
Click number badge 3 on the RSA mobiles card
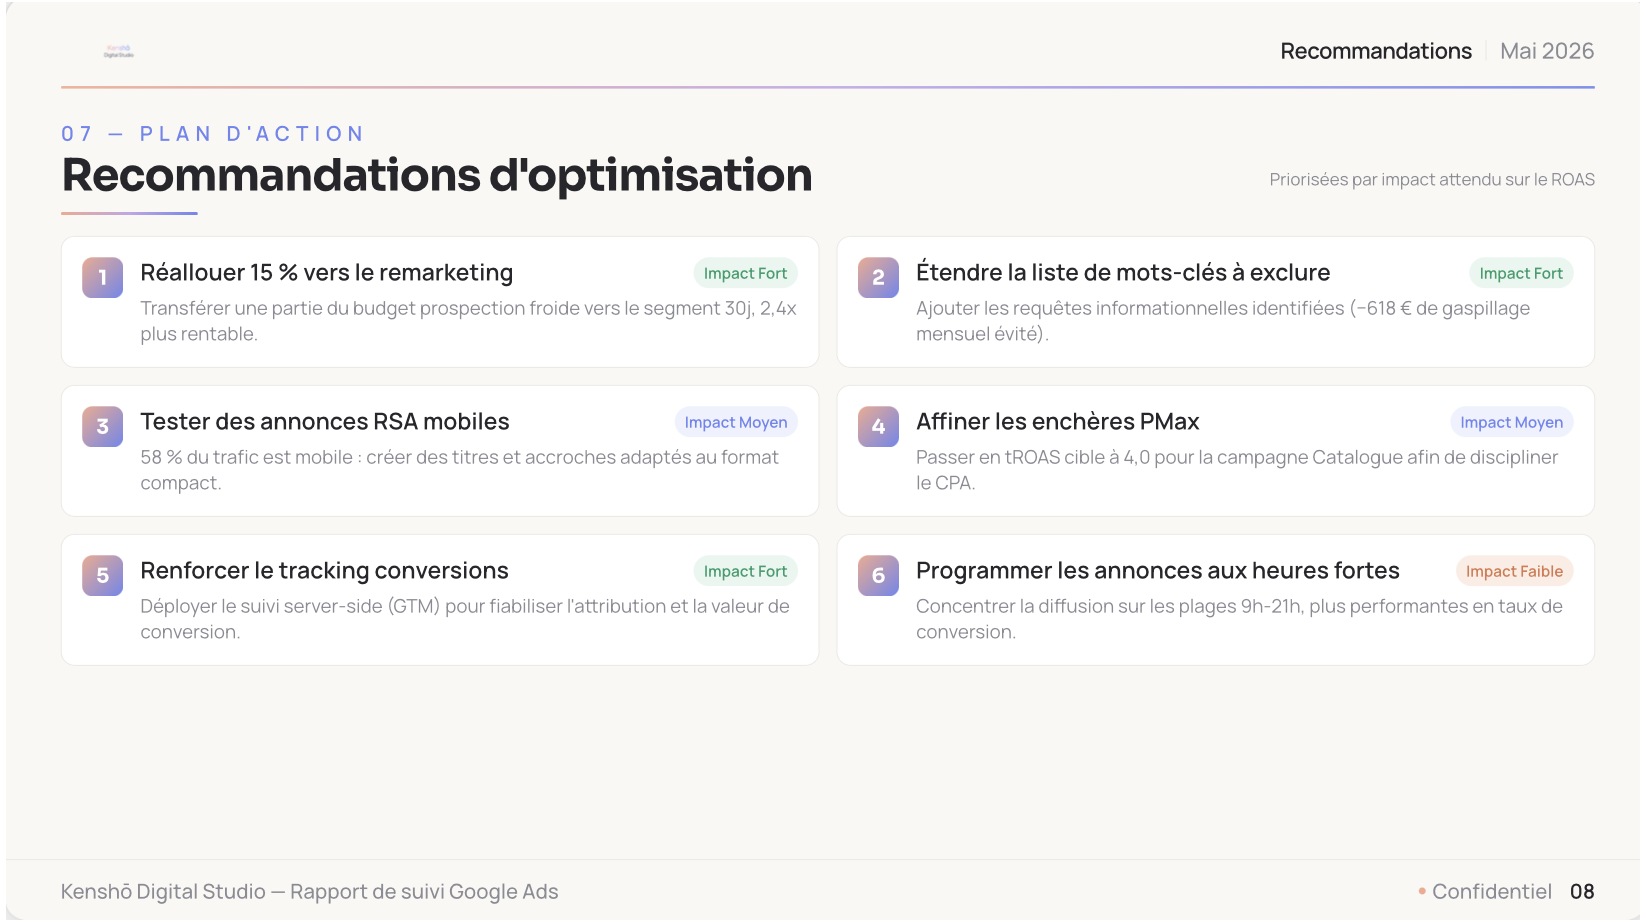(x=102, y=426)
